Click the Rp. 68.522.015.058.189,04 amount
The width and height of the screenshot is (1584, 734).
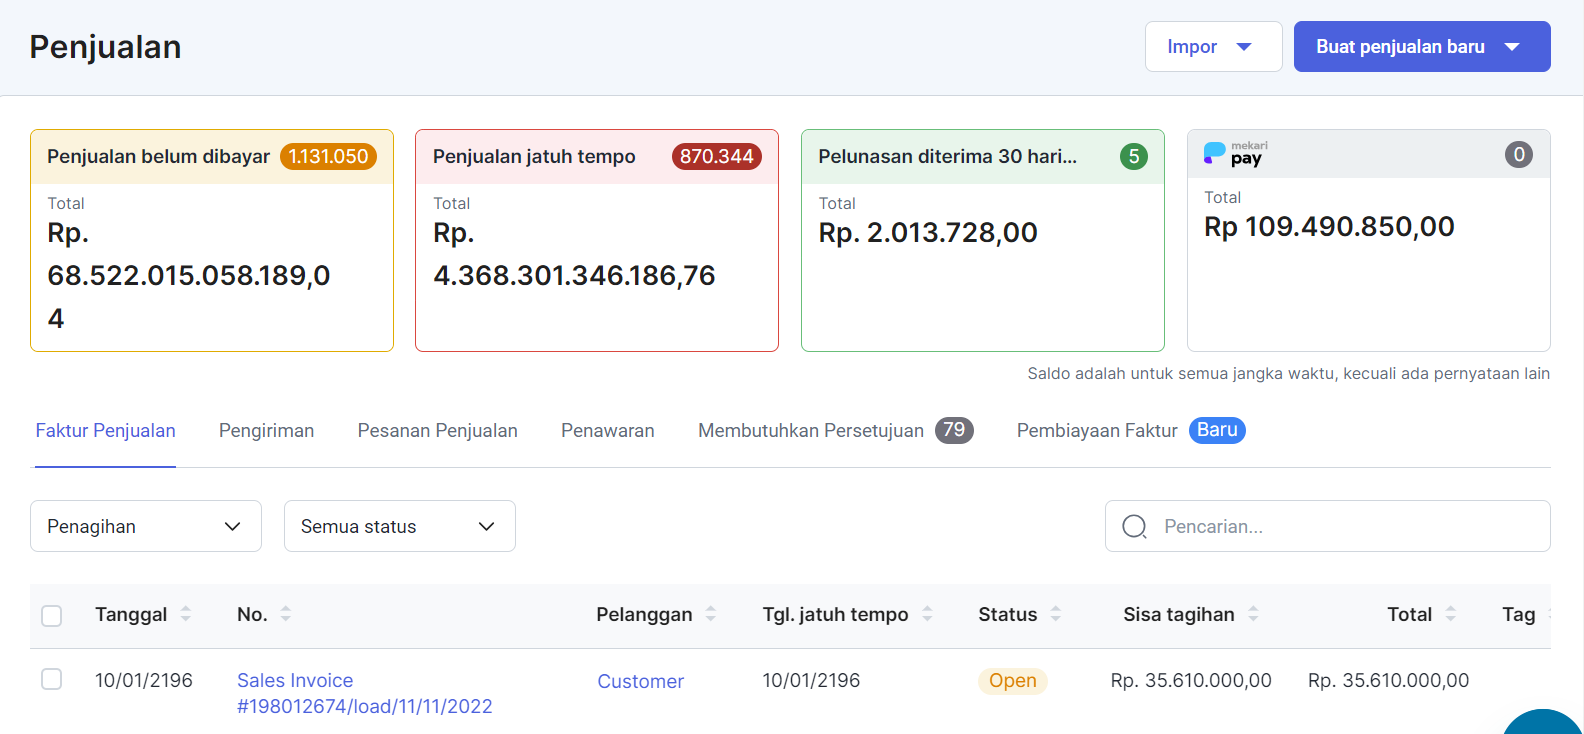pyautogui.click(x=189, y=276)
